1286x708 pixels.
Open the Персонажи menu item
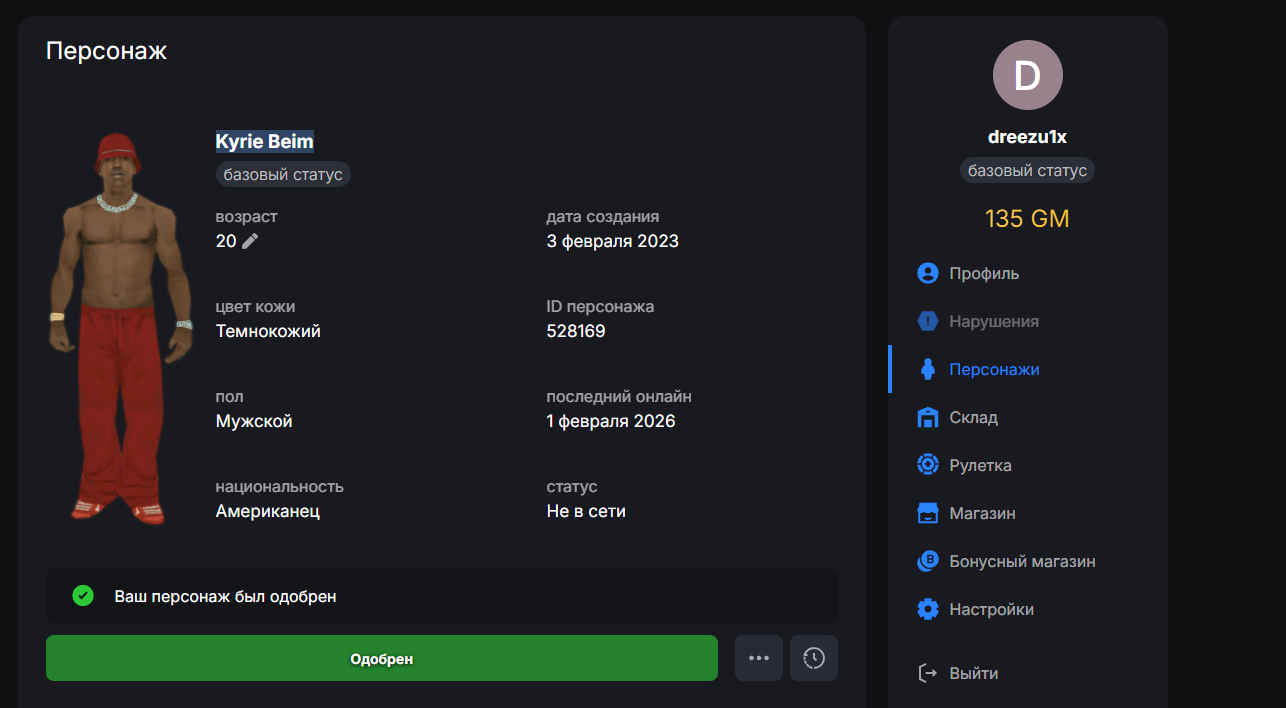pos(994,369)
